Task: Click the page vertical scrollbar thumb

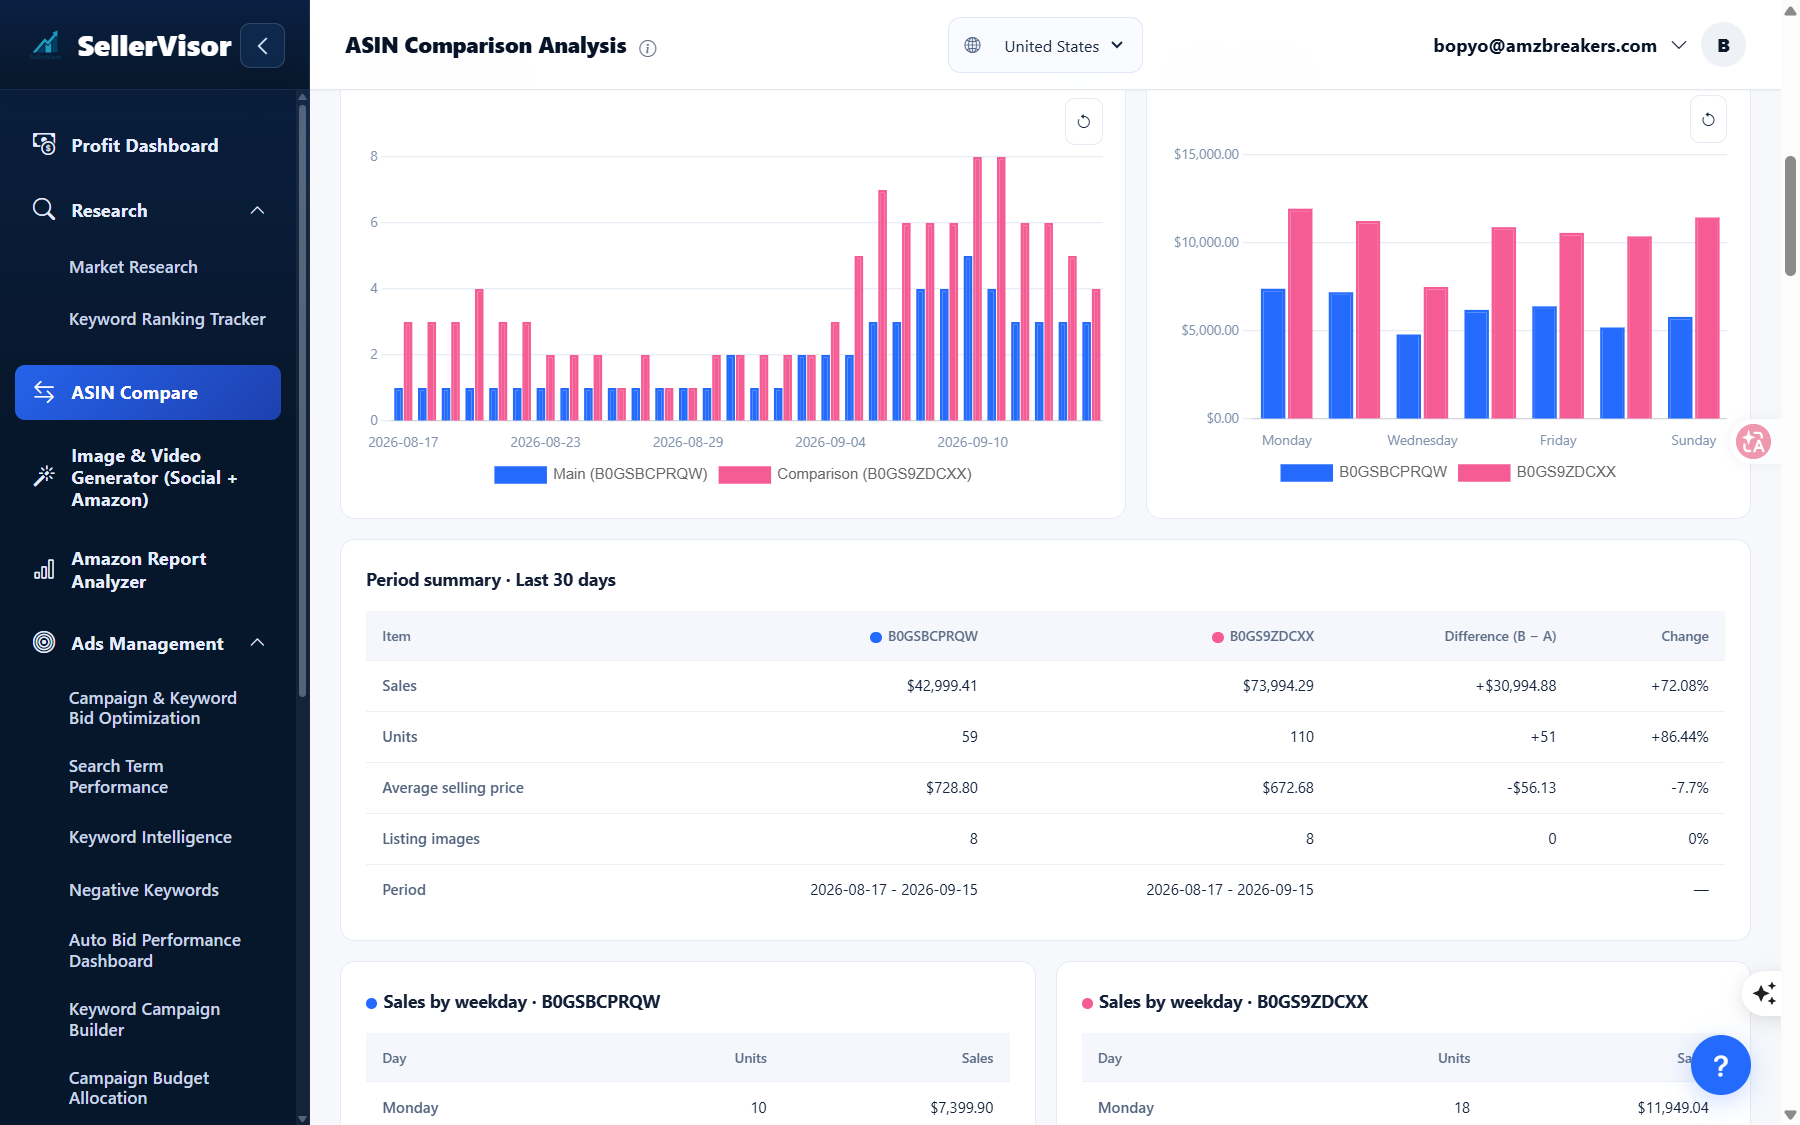Action: coord(1790,215)
